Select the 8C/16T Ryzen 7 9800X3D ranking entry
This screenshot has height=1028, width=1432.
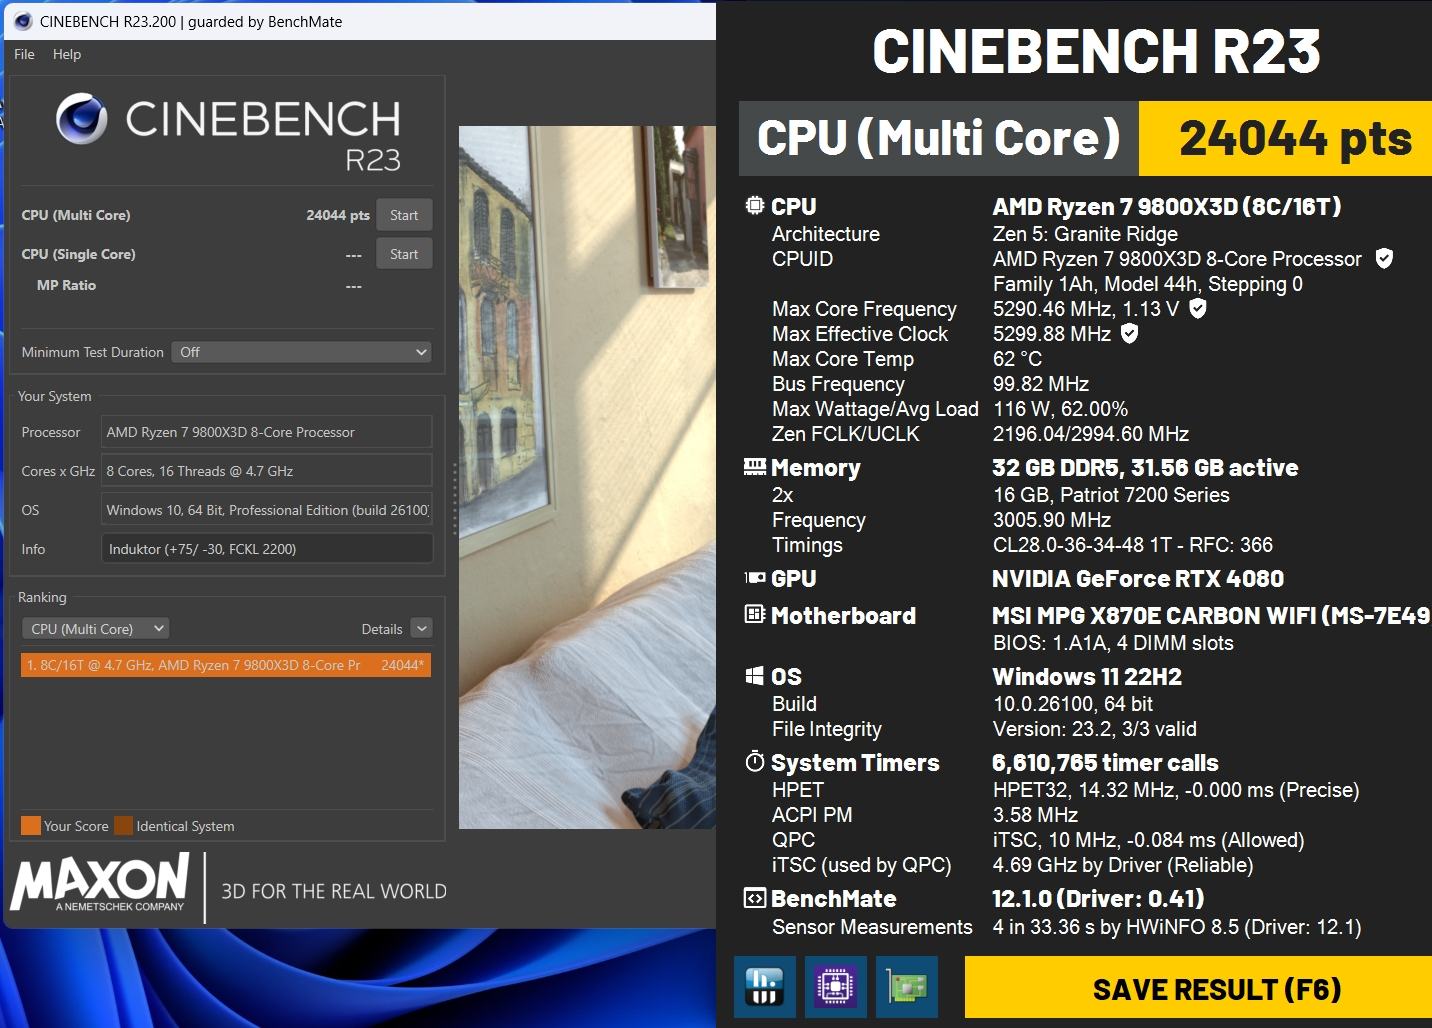226,665
